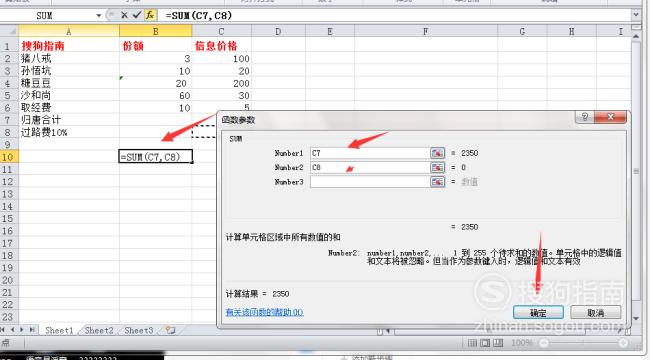Switch to Page Layout view in the status bar

click(x=485, y=343)
